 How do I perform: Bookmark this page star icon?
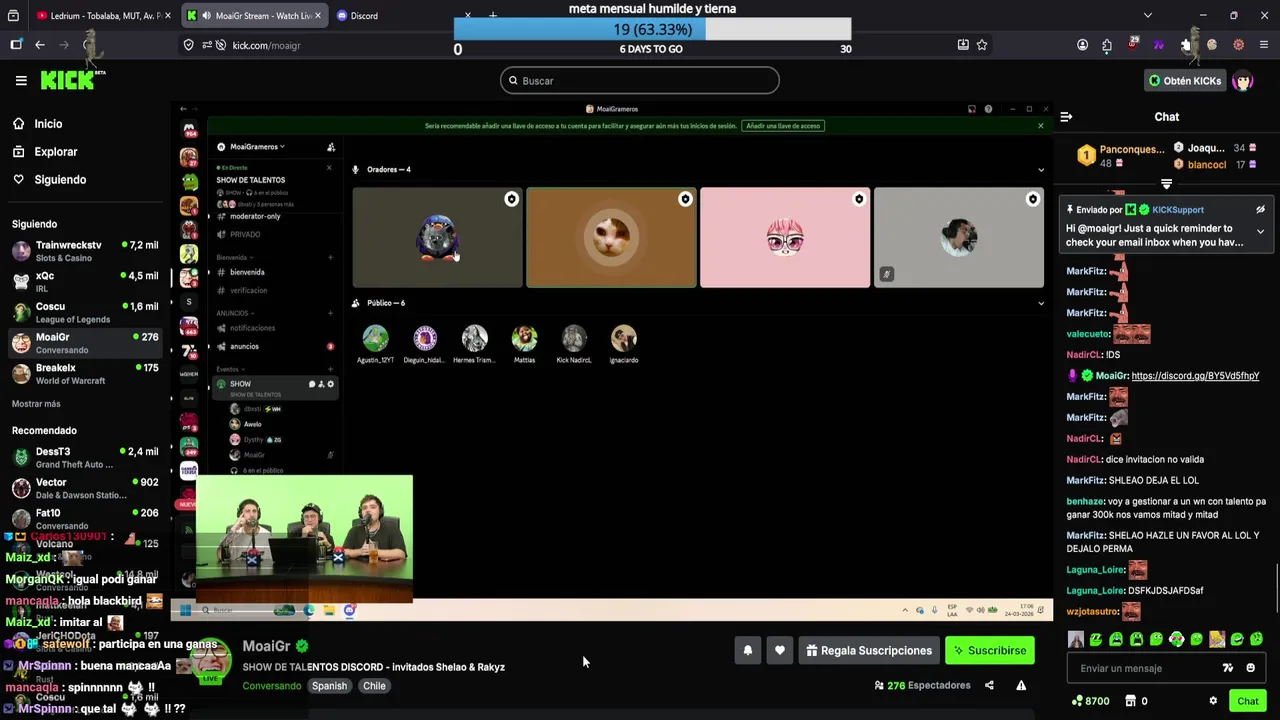[982, 45]
